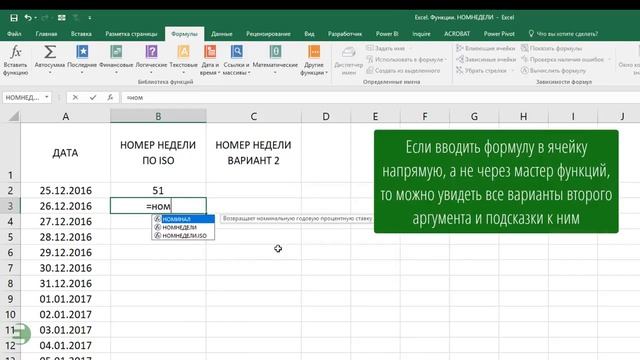Open Другие функции menu
Image resolution: width=640 pixels, height=360 pixels.
coord(314,60)
